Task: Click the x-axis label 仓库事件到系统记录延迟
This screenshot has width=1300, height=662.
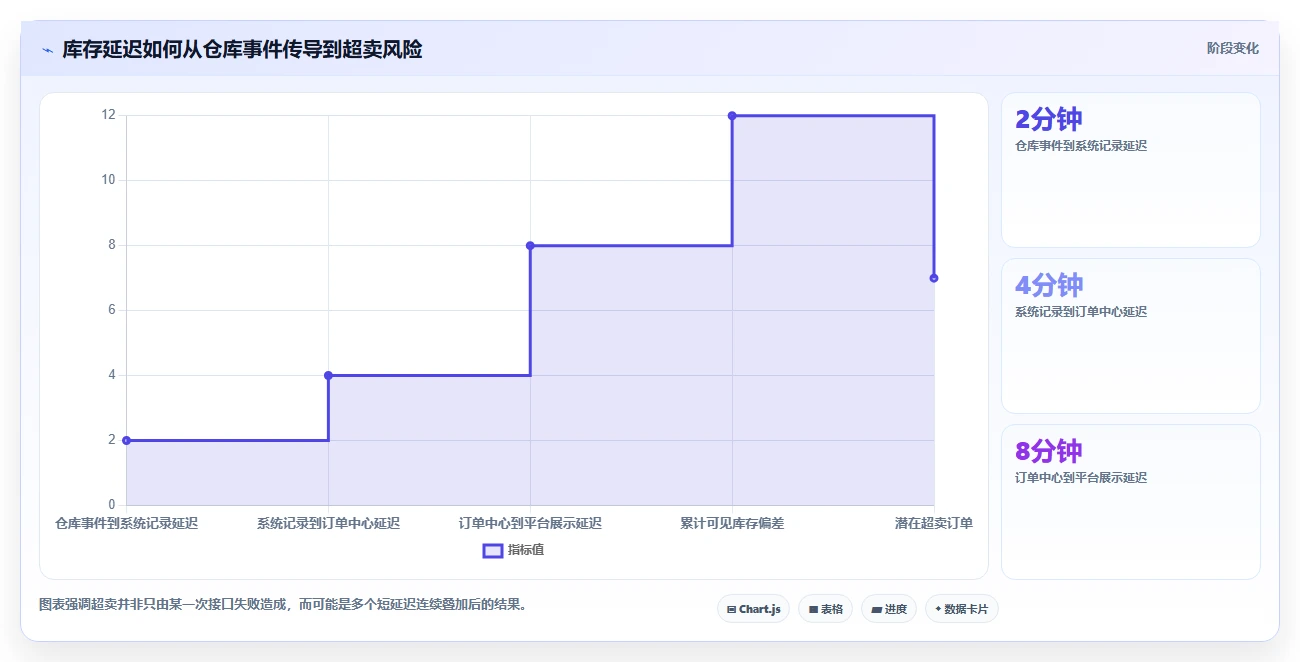Action: pyautogui.click(x=126, y=523)
